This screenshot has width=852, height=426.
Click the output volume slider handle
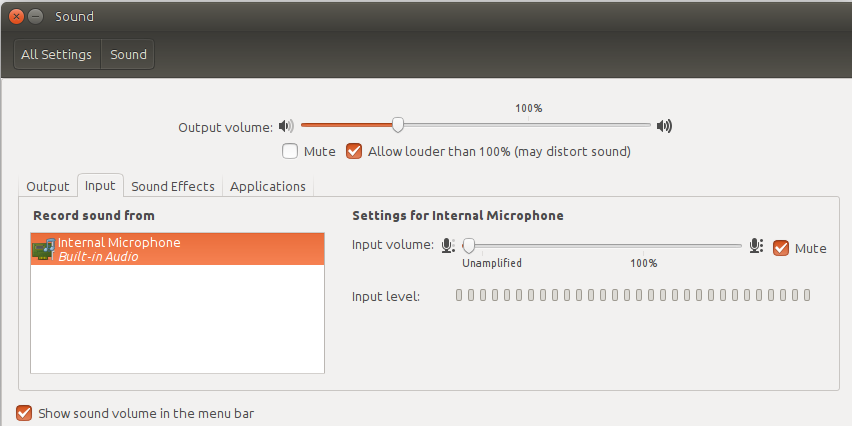398,125
